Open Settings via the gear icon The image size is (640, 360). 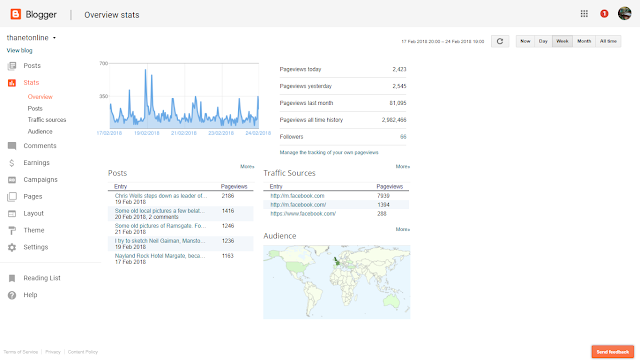tap(12, 247)
